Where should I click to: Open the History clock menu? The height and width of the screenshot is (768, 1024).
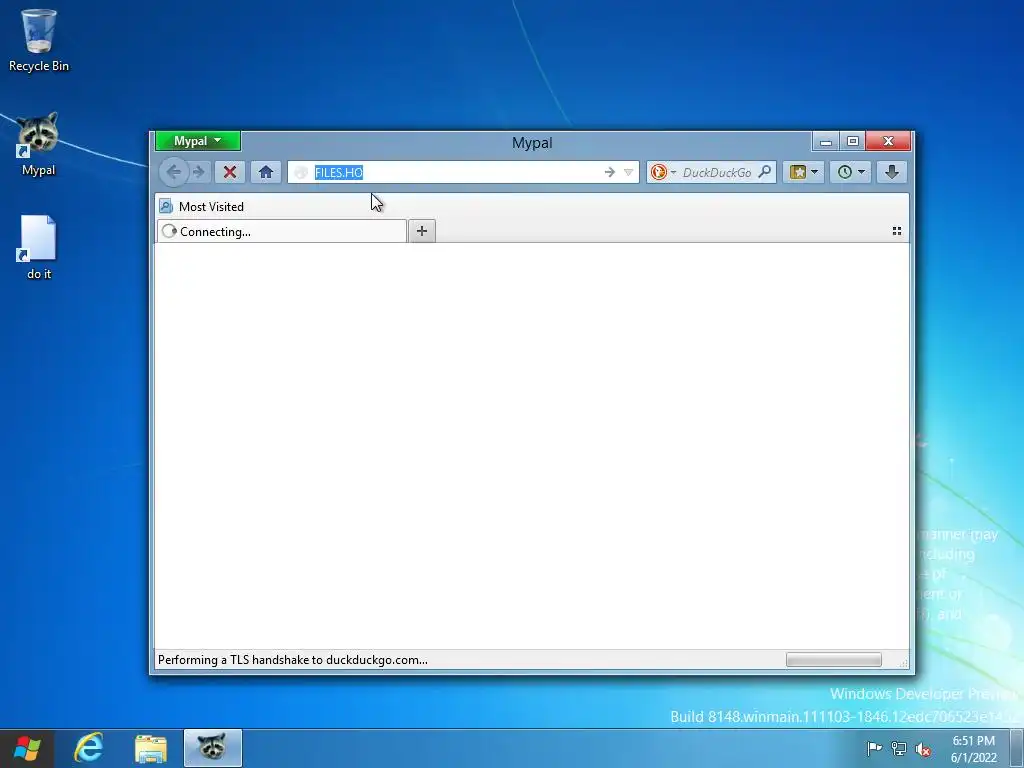[x=850, y=172]
